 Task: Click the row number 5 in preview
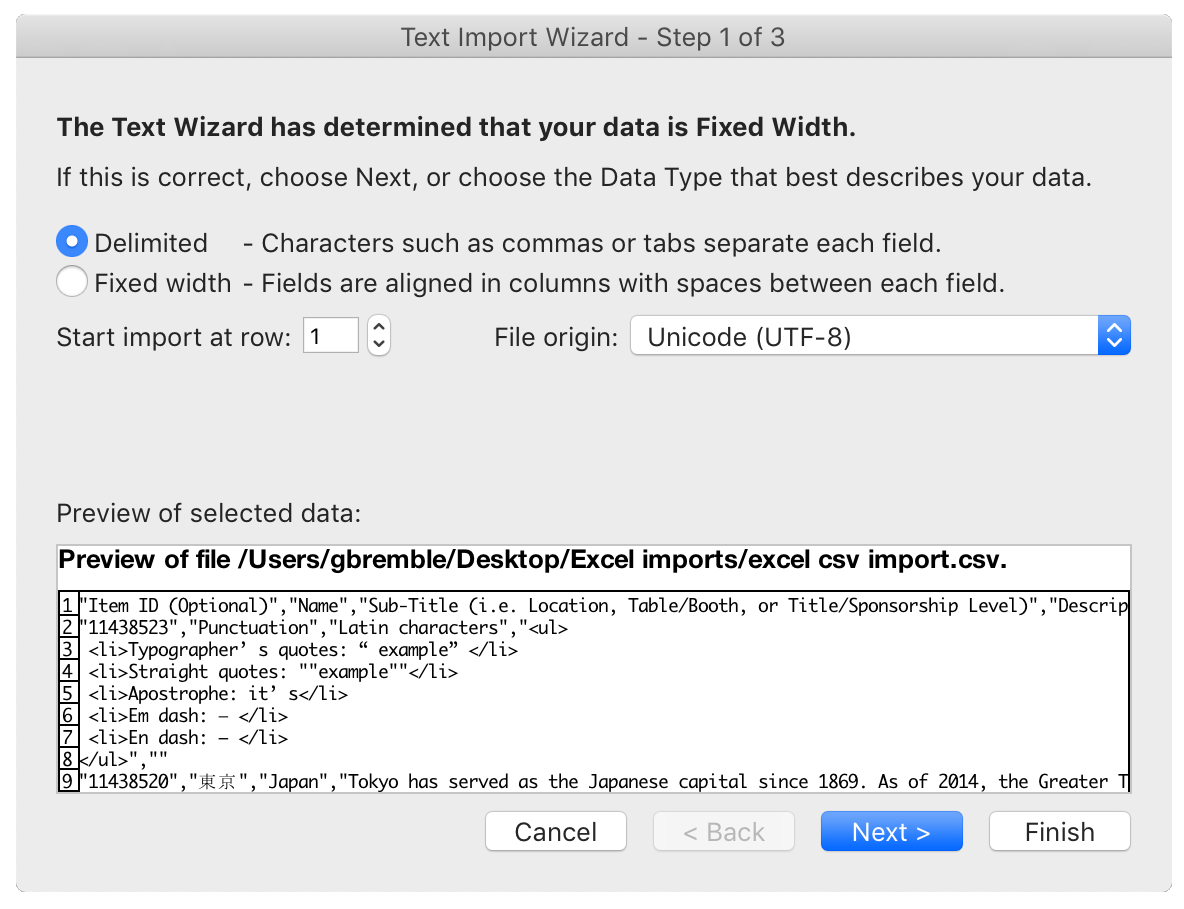pyautogui.click(x=66, y=693)
